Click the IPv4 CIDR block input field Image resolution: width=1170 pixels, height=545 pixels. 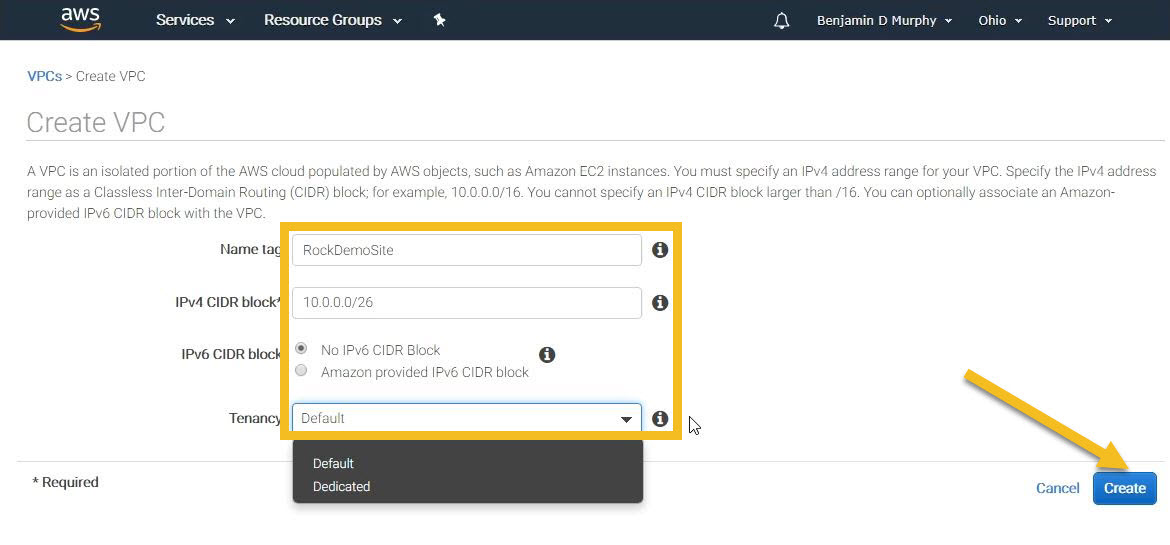click(x=466, y=303)
